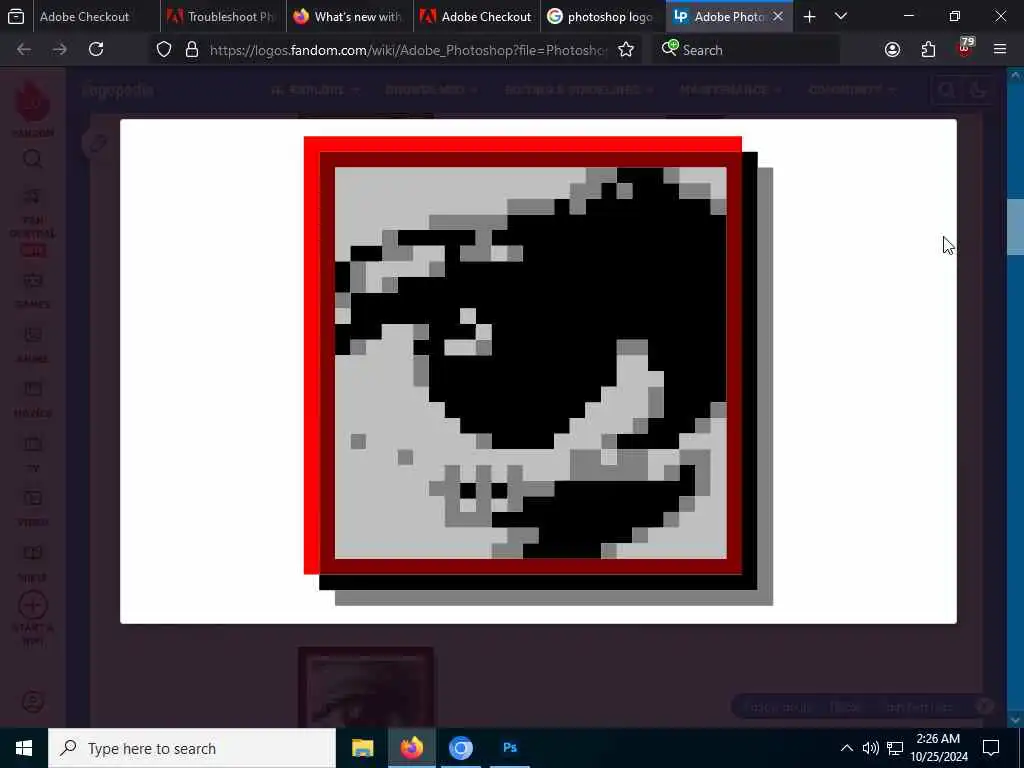Open the Video sidebar section
The image size is (1024, 768).
33,509
